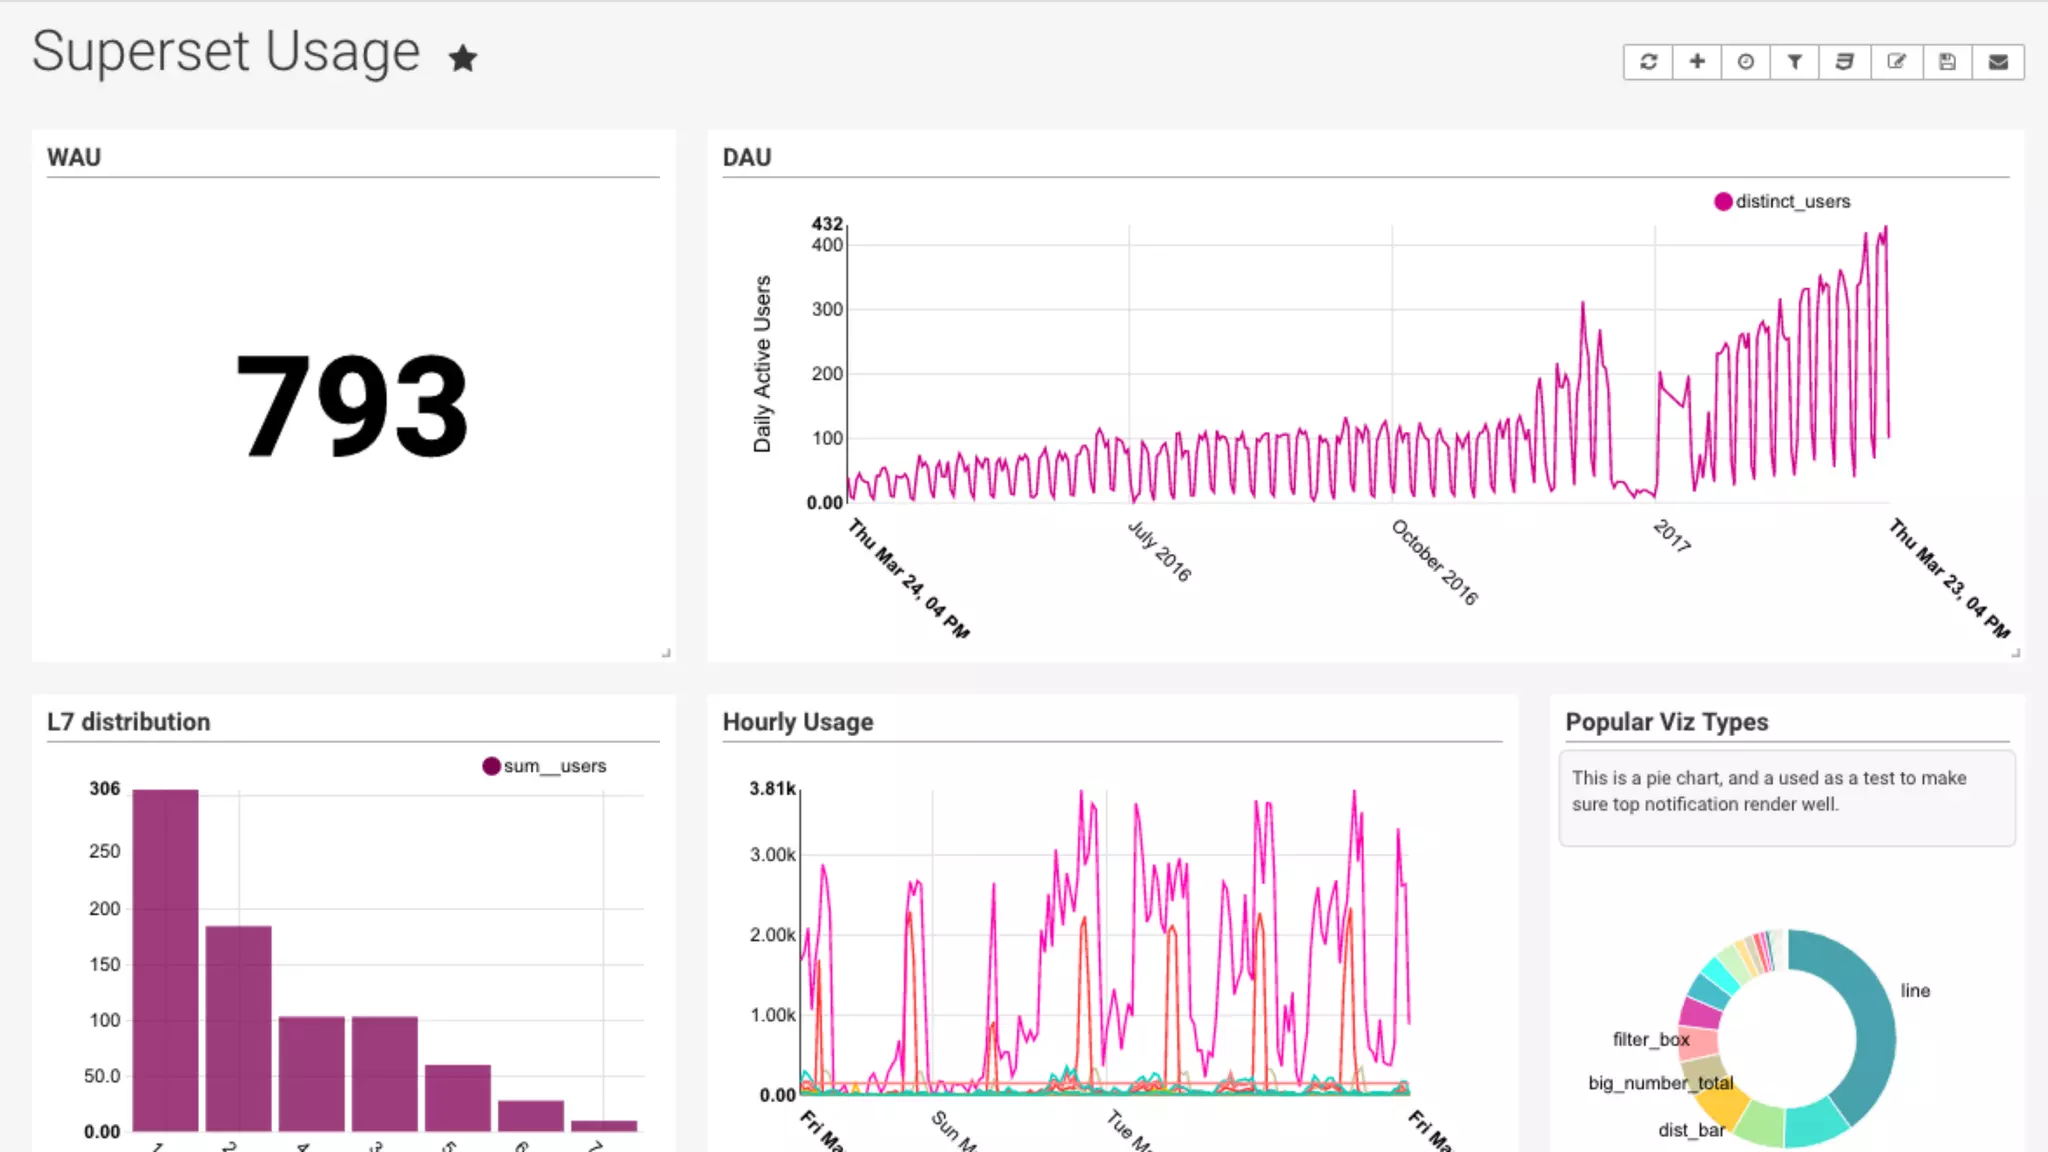The image size is (2048, 1152).
Task: Click the filter funnel icon
Action: point(1795,62)
